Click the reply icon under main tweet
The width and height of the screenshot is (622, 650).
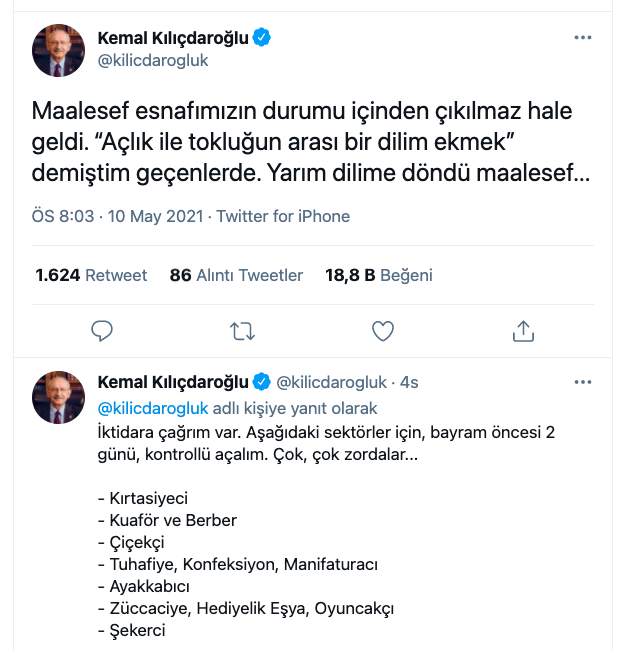102,329
